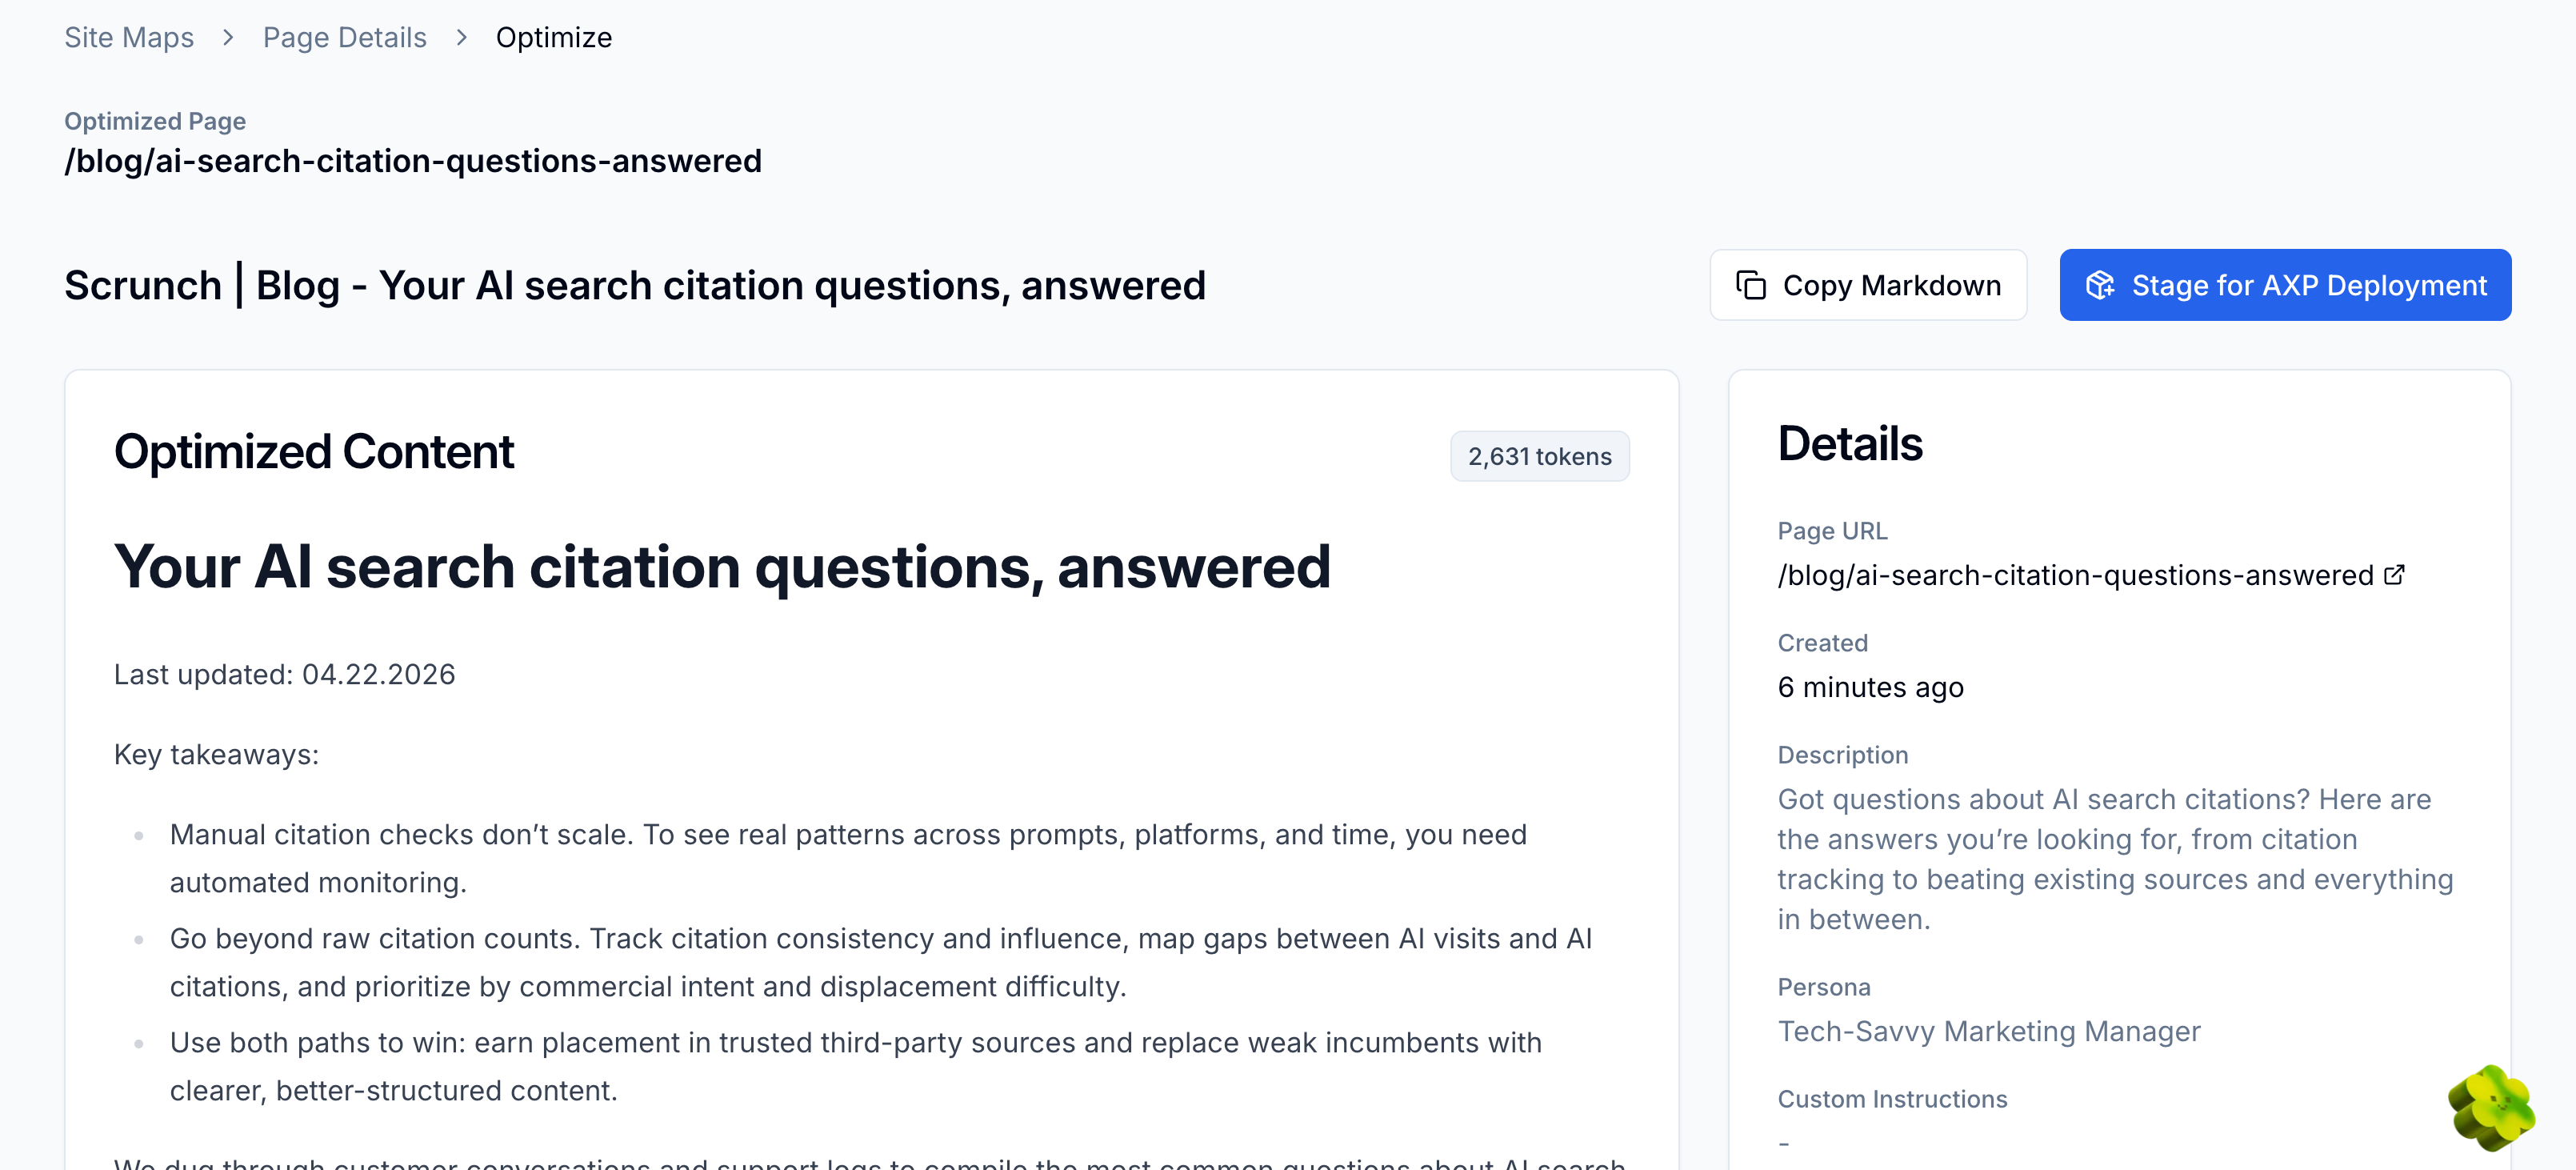Click the copy icon in Copy Markdown button
Screen dimensions: 2576x1170
(1751, 285)
